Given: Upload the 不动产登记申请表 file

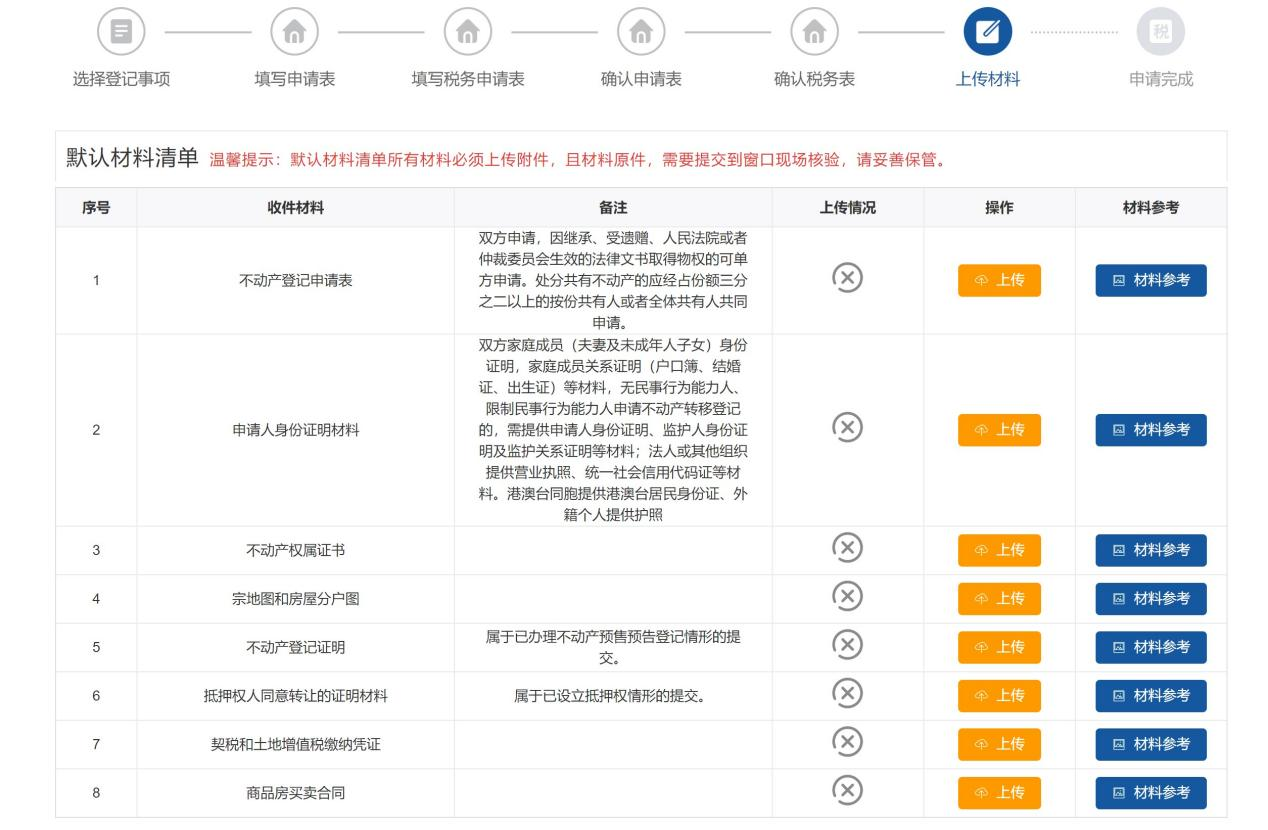Looking at the screenshot, I should (x=999, y=281).
